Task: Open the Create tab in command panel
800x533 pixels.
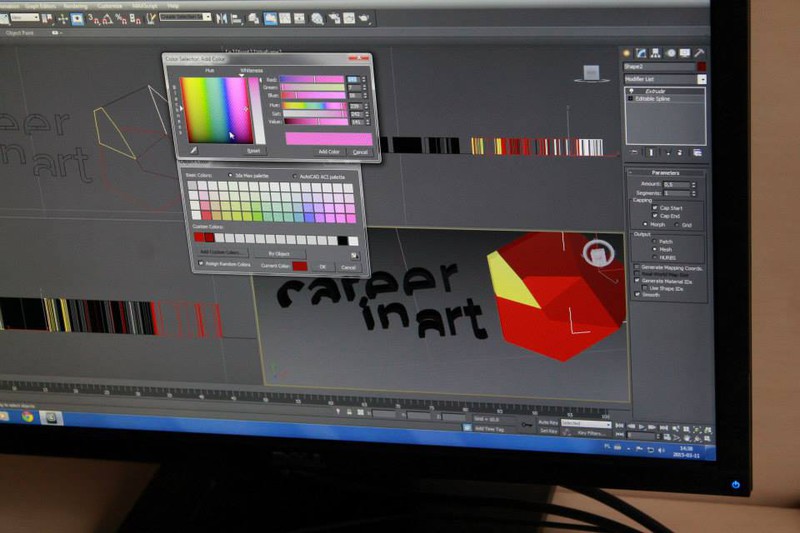Action: click(627, 54)
